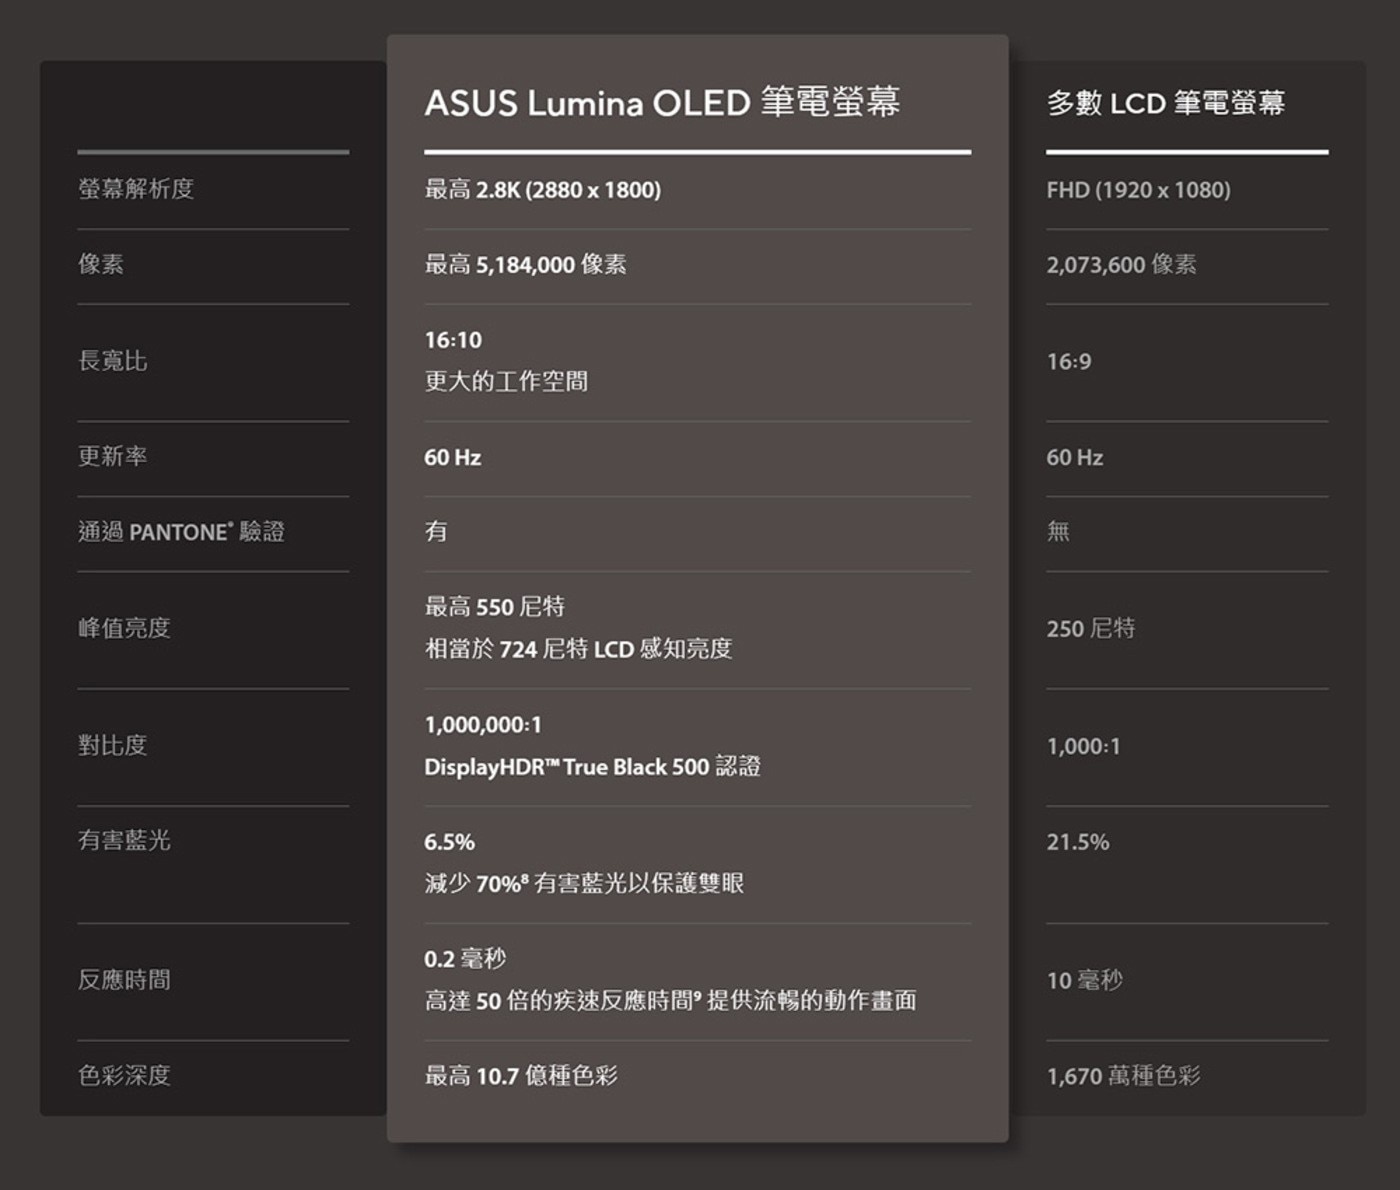Select the '更新率' row label
This screenshot has height=1190, width=1400.
click(113, 456)
